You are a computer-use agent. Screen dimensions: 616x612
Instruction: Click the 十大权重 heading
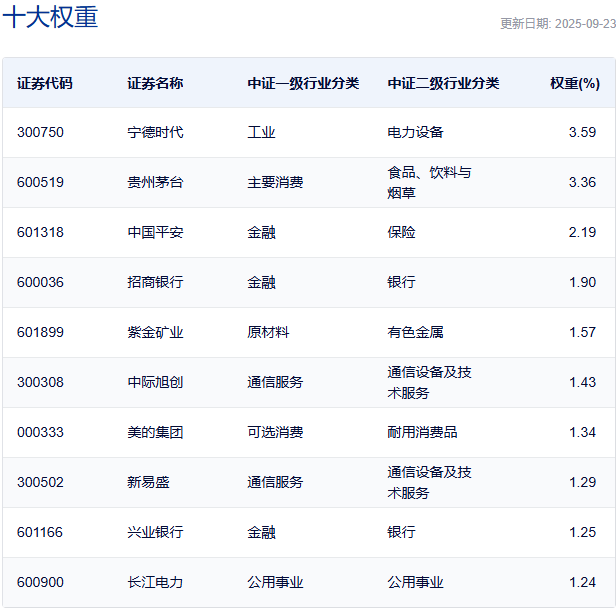pos(50,17)
